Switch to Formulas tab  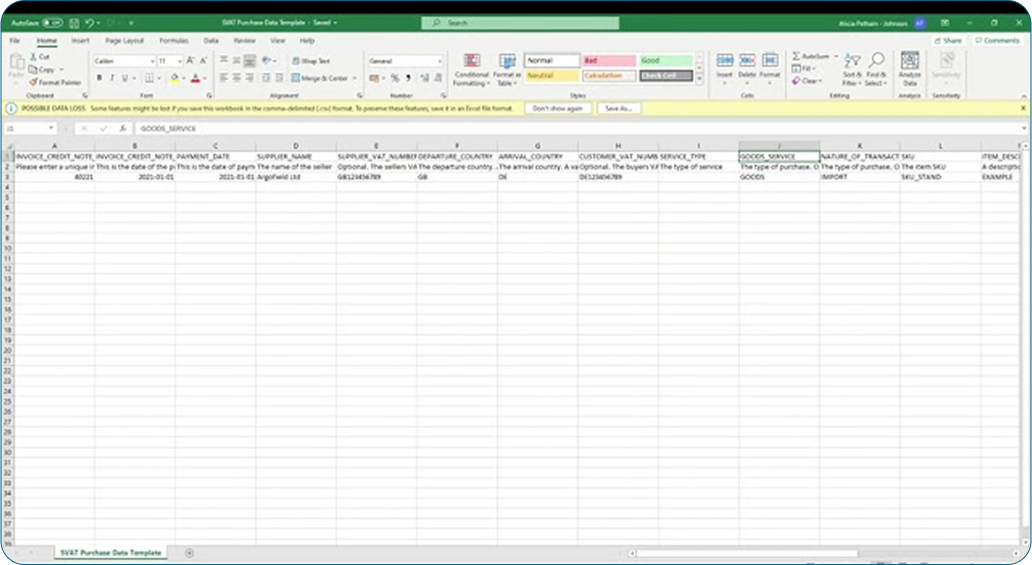174,41
